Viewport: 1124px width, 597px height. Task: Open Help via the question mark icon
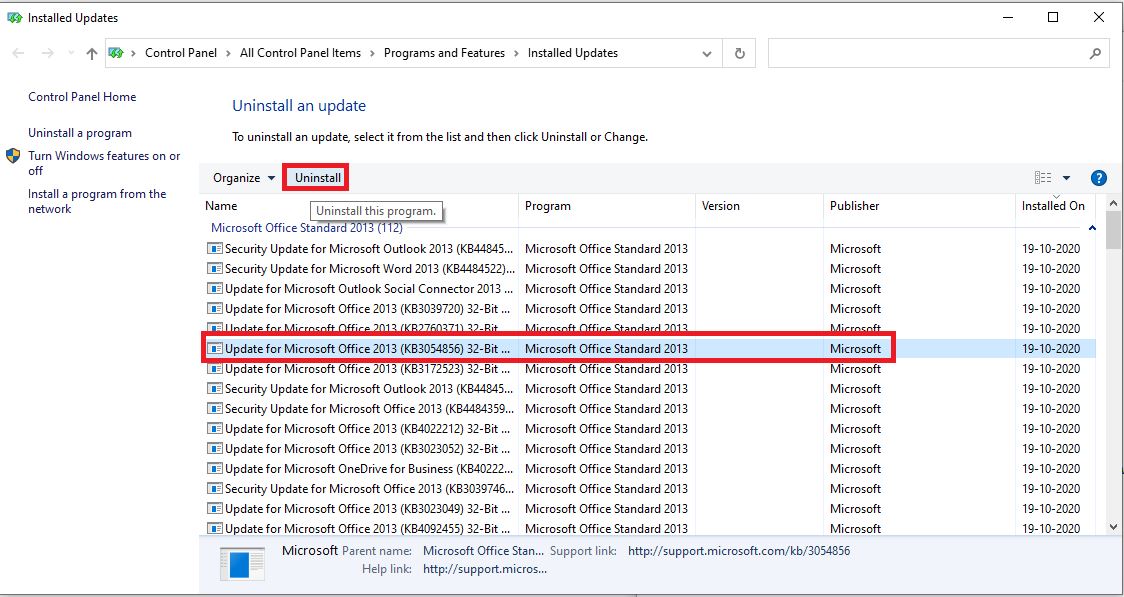[x=1098, y=177]
